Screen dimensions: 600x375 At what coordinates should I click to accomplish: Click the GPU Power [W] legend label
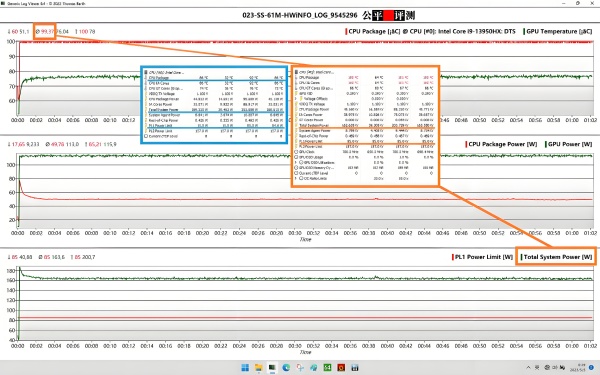click(x=570, y=144)
